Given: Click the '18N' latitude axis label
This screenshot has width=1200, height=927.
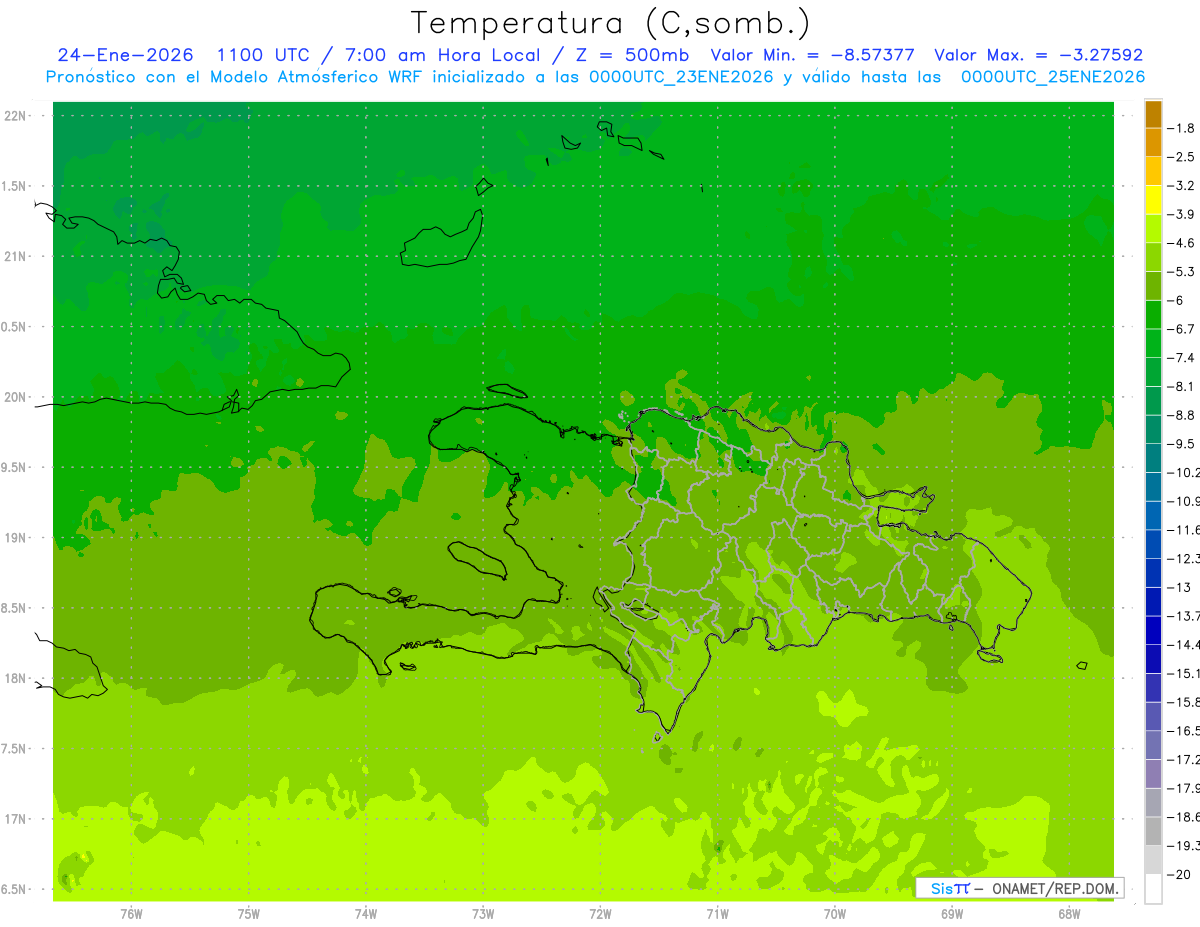Looking at the screenshot, I should tap(17, 678).
